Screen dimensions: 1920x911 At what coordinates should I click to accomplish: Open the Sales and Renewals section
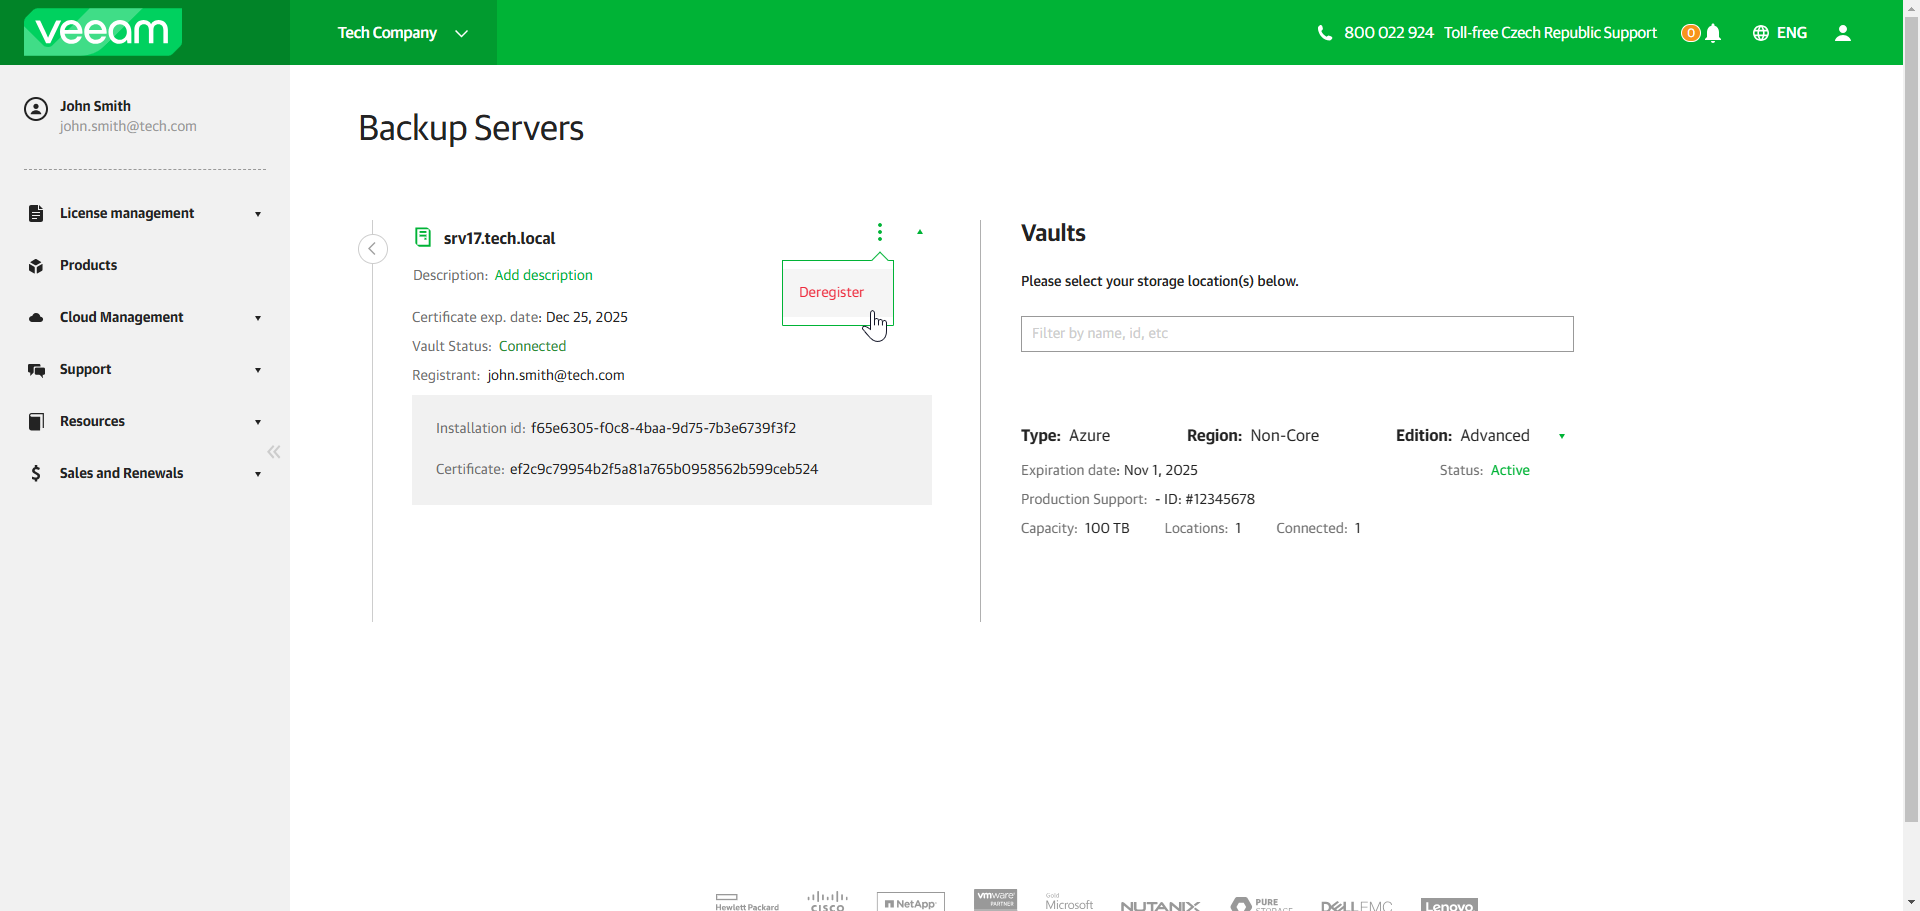[121, 473]
